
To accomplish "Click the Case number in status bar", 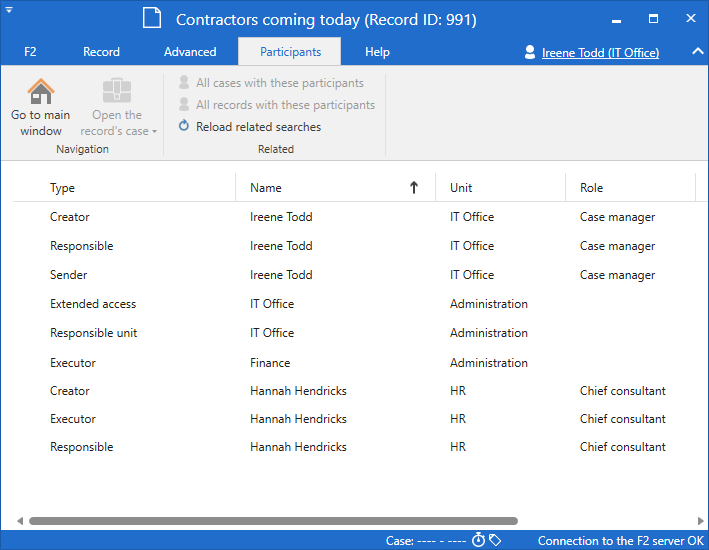I will tap(426, 541).
